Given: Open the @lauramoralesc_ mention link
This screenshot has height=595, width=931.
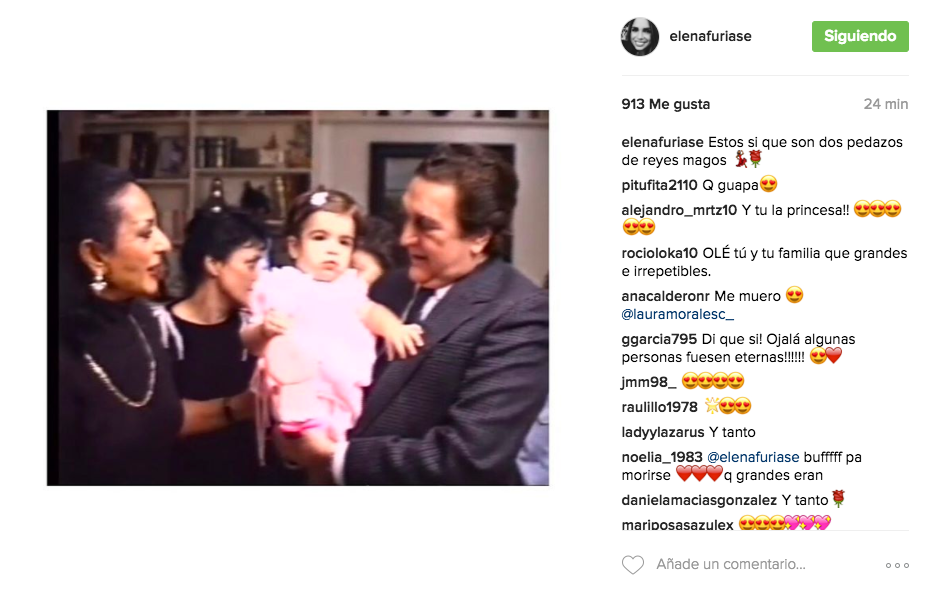Looking at the screenshot, I should pos(677,314).
